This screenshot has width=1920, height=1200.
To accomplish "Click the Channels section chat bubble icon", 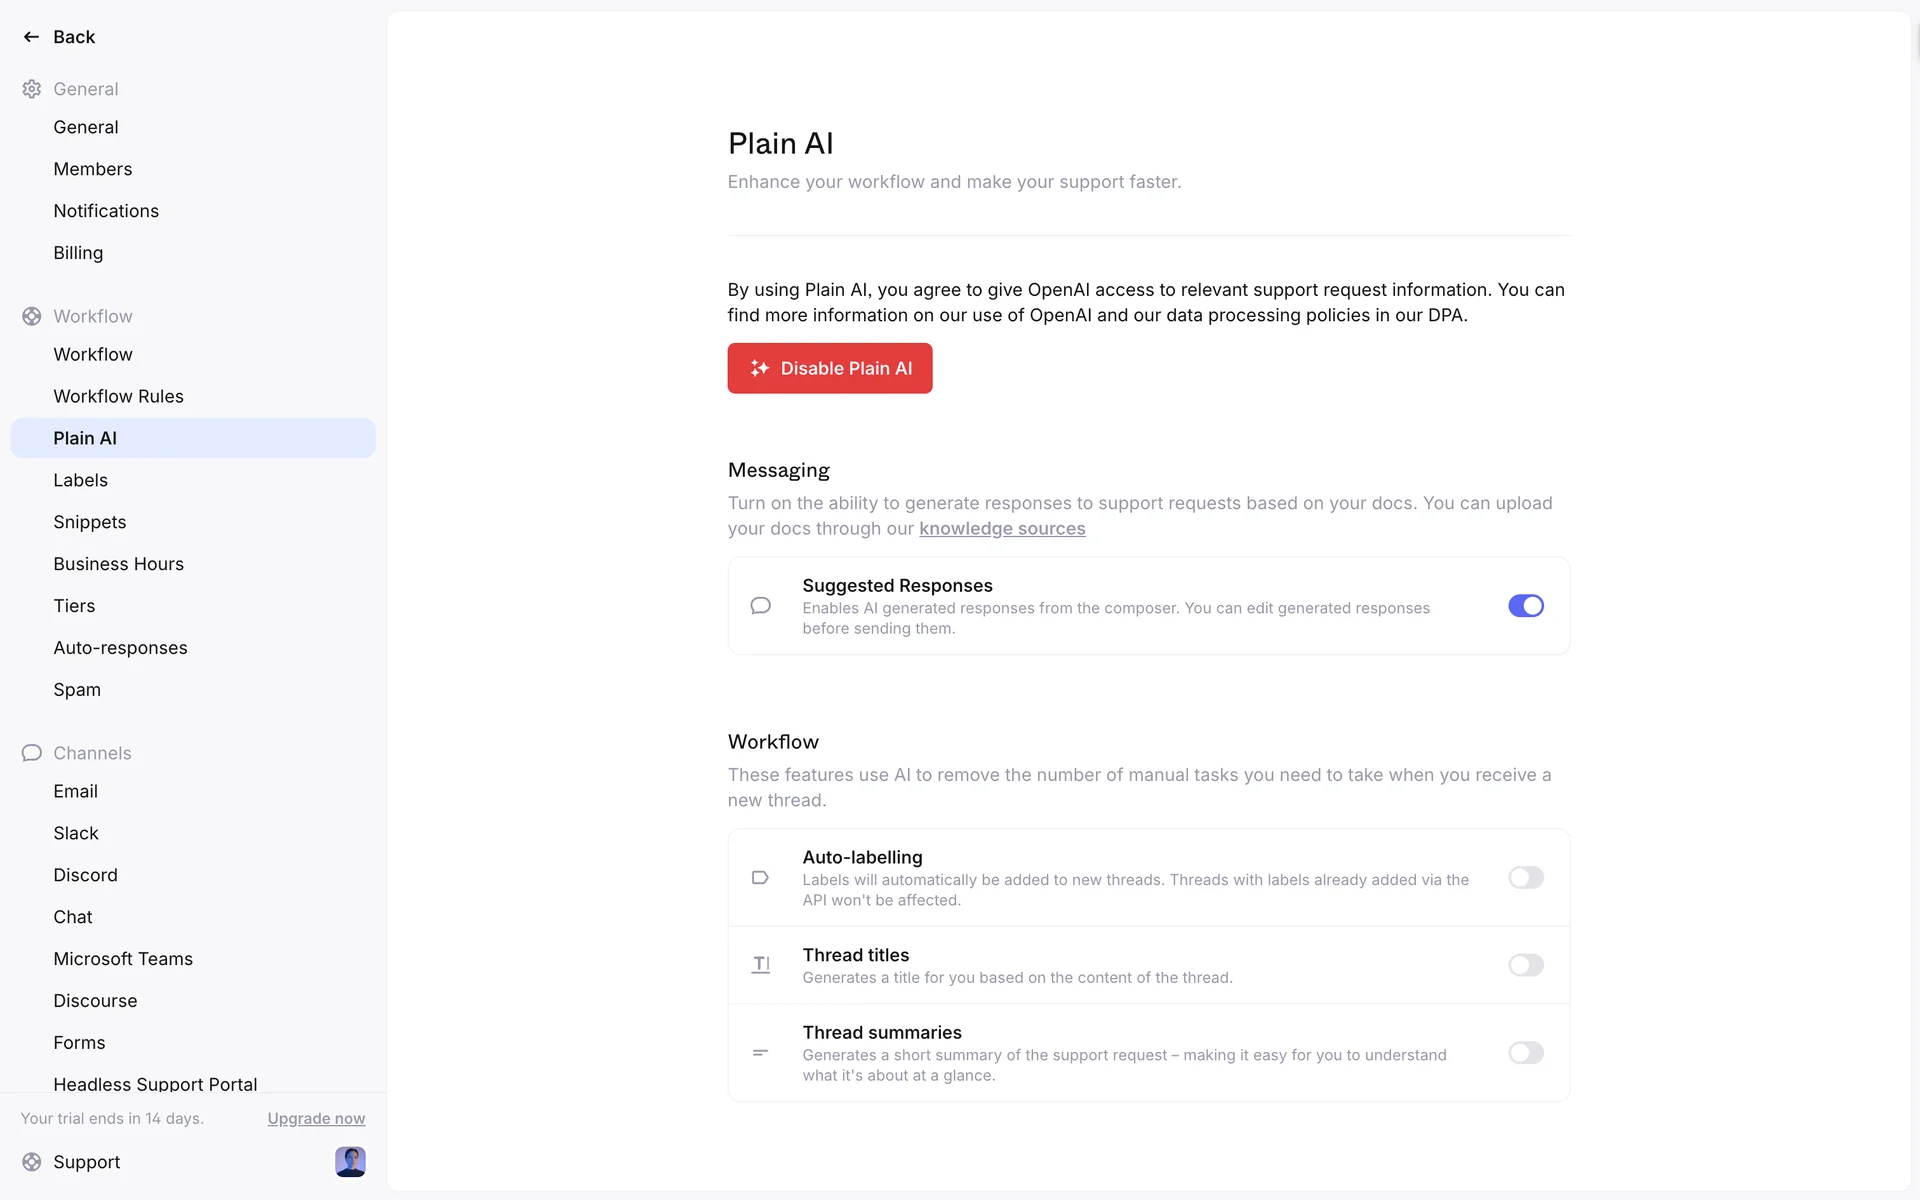I will (32, 753).
